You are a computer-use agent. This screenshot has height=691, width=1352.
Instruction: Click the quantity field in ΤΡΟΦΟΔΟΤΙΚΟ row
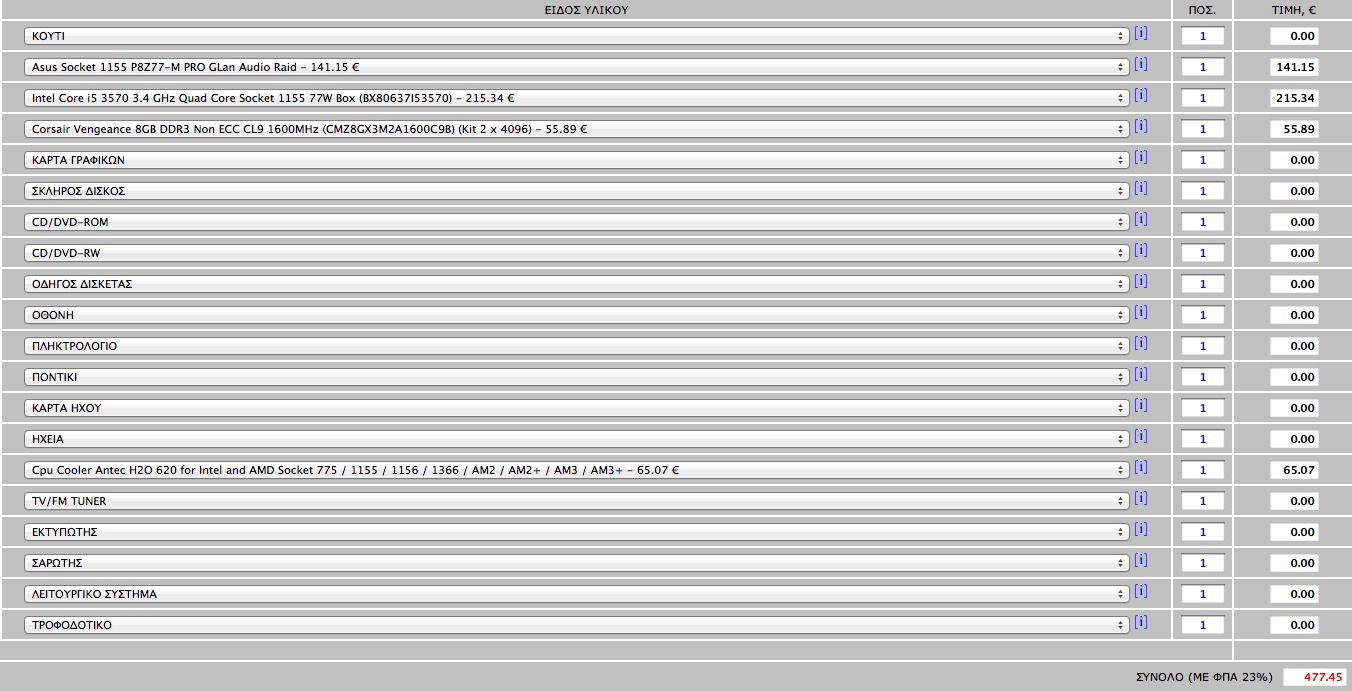coord(1203,625)
